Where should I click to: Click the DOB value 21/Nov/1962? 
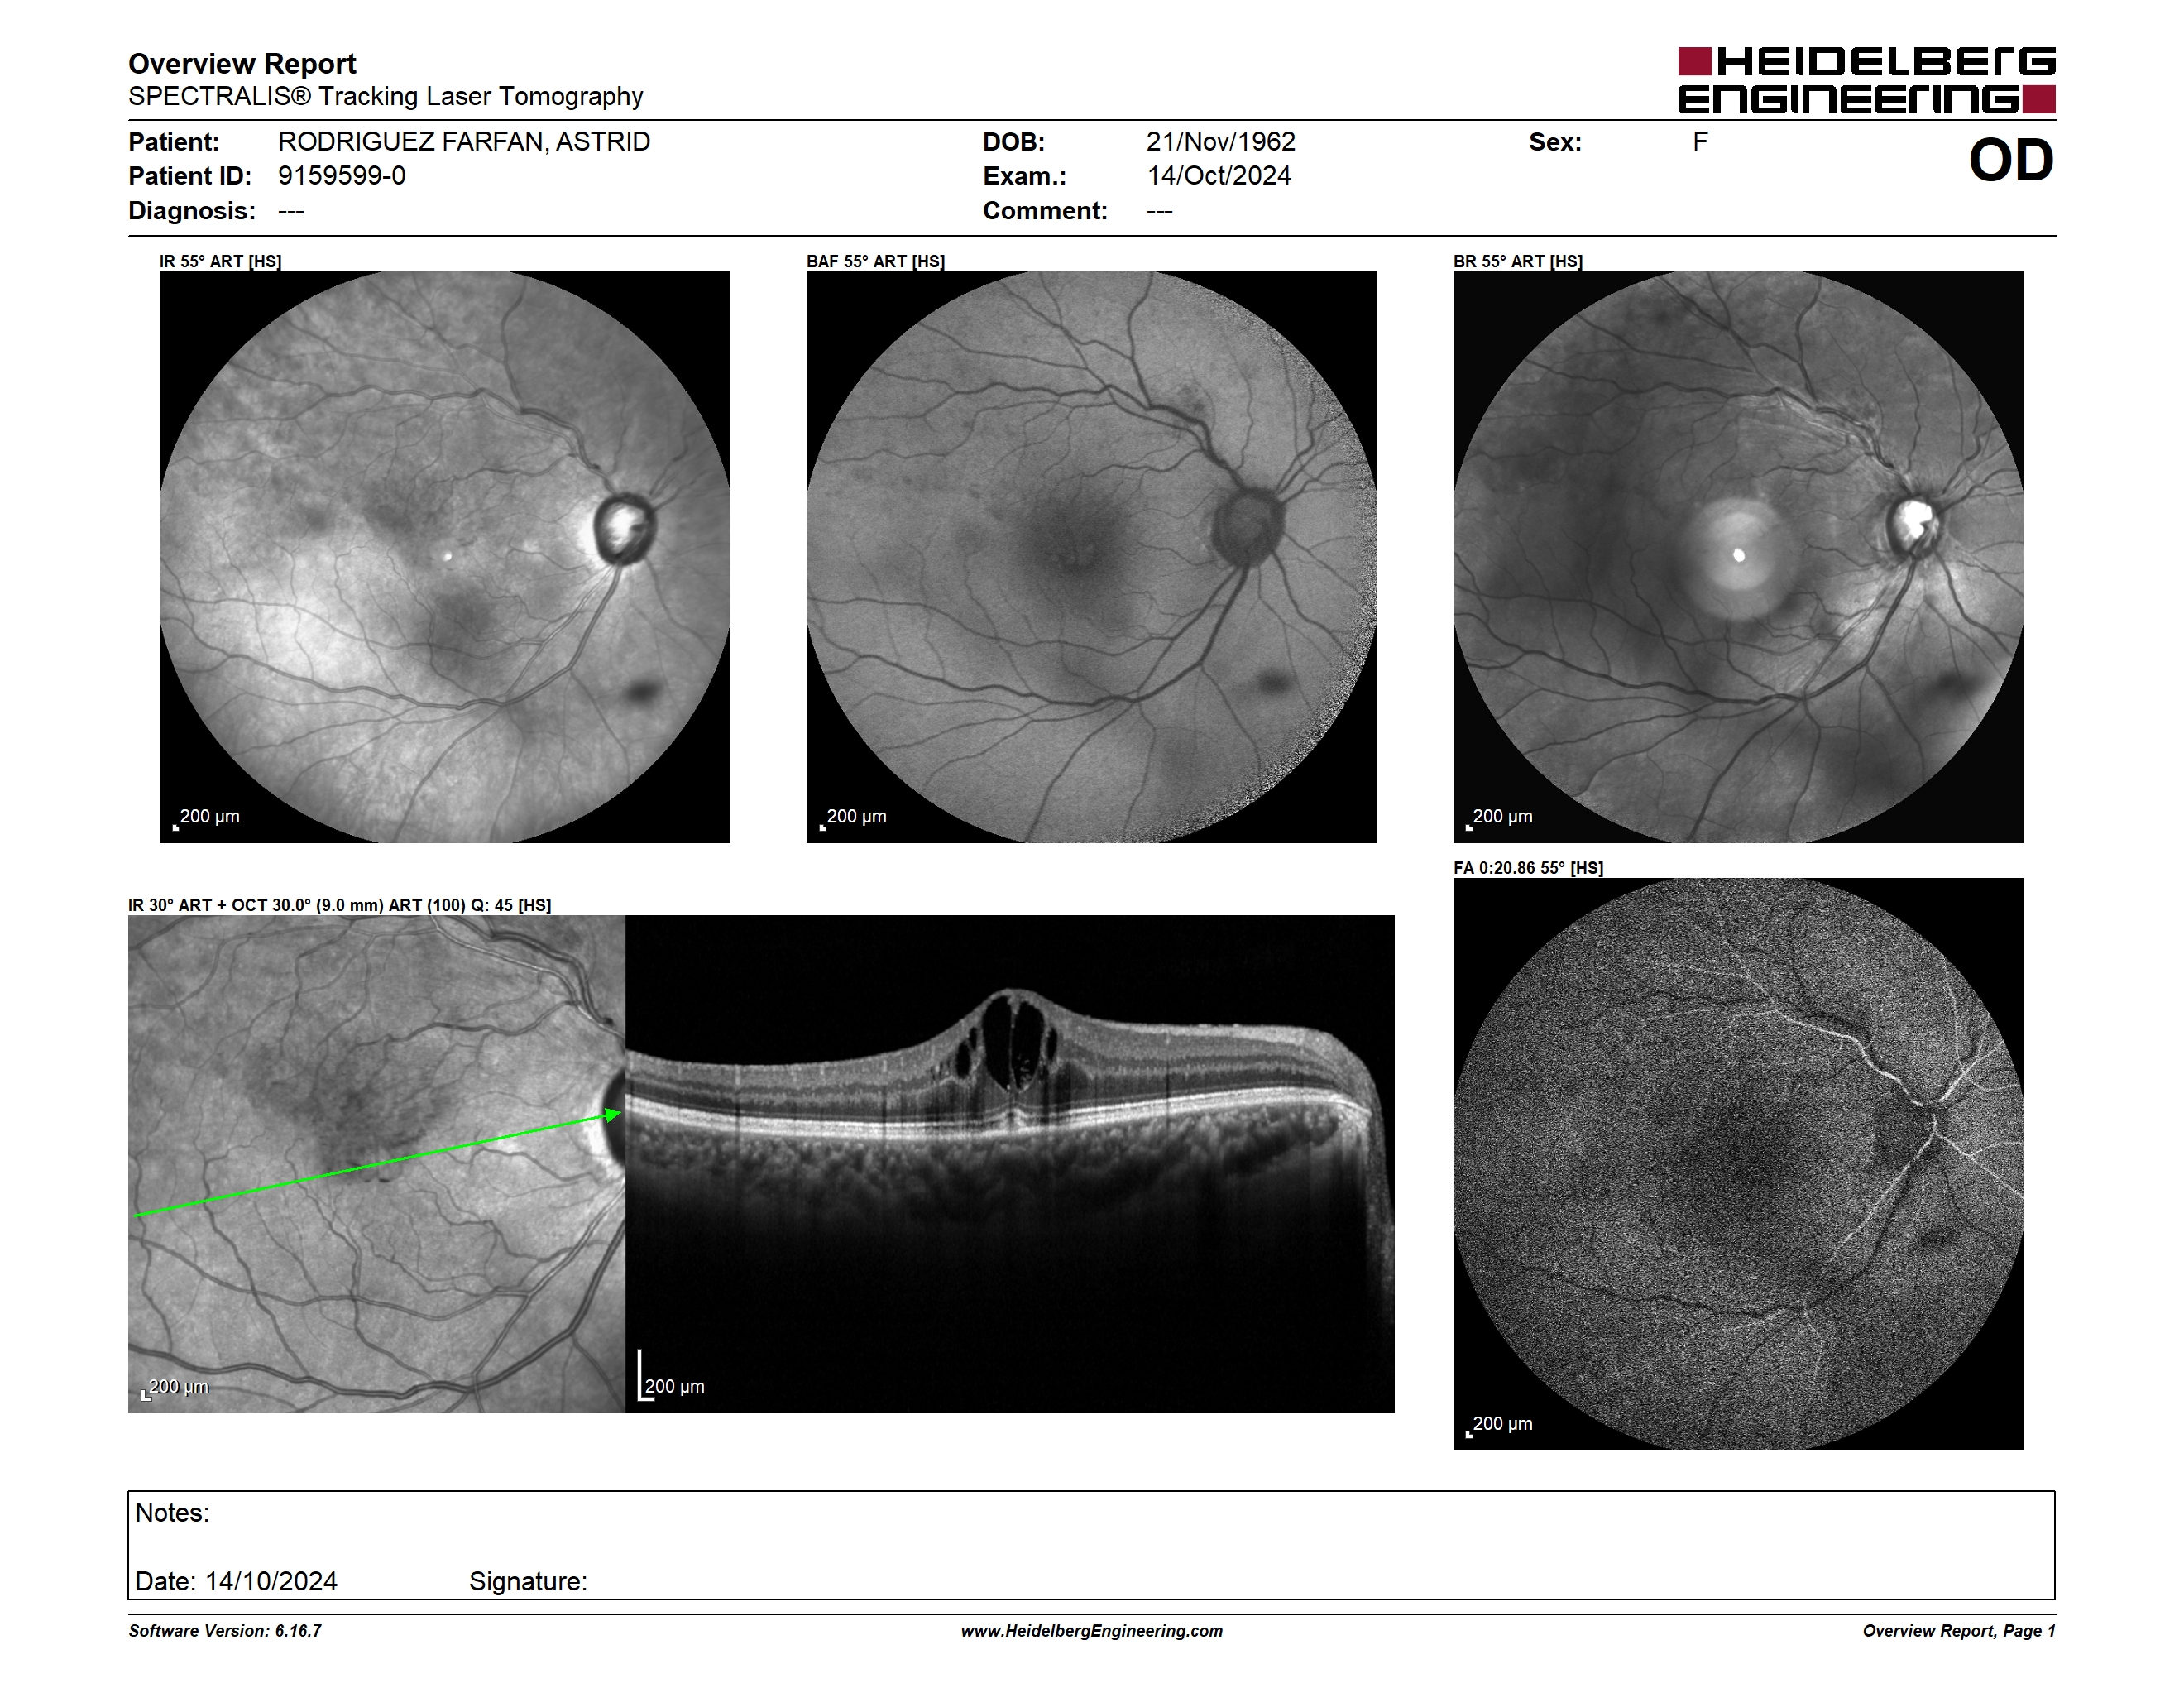[x=1221, y=142]
